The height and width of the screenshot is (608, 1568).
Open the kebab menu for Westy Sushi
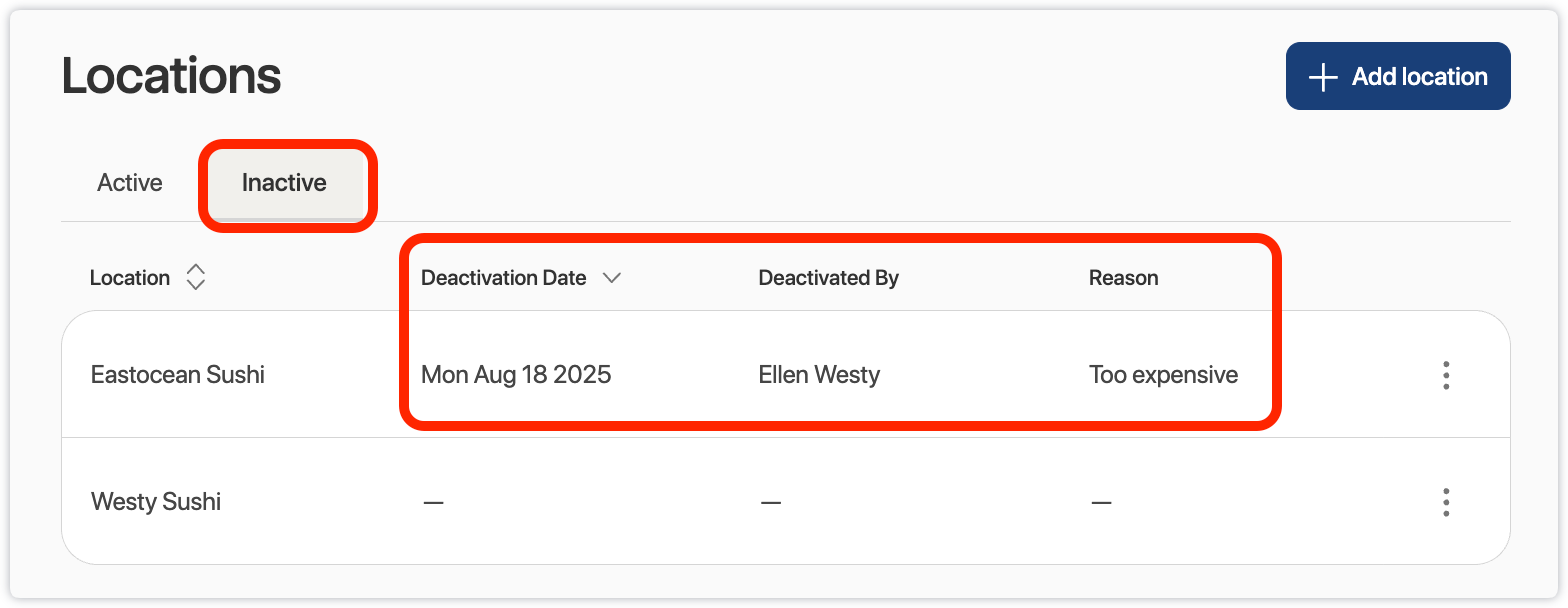tap(1447, 502)
